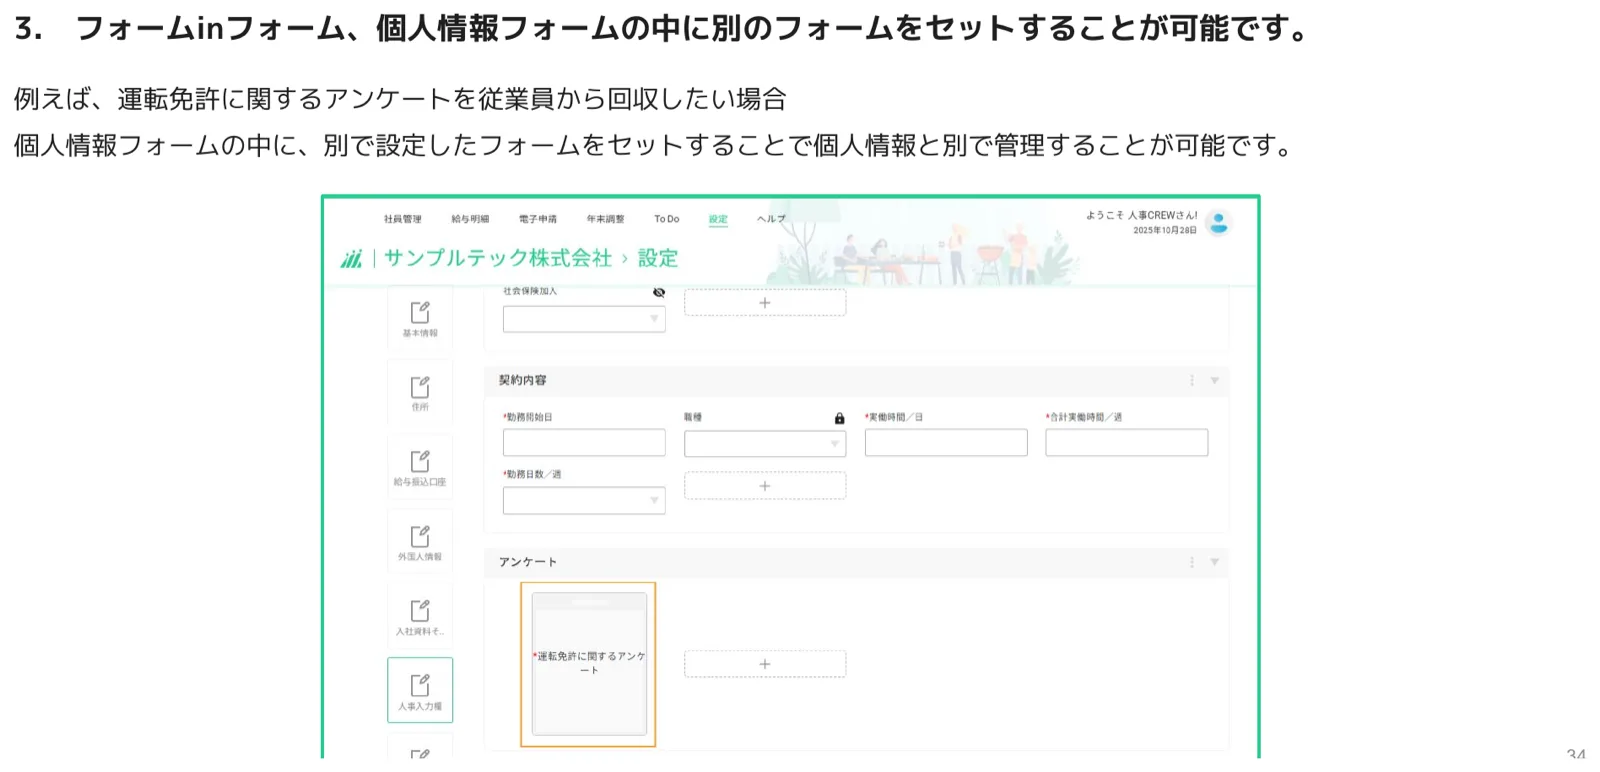Open the 基本情報 sidebar form
The width and height of the screenshot is (1600, 772).
(x=420, y=319)
